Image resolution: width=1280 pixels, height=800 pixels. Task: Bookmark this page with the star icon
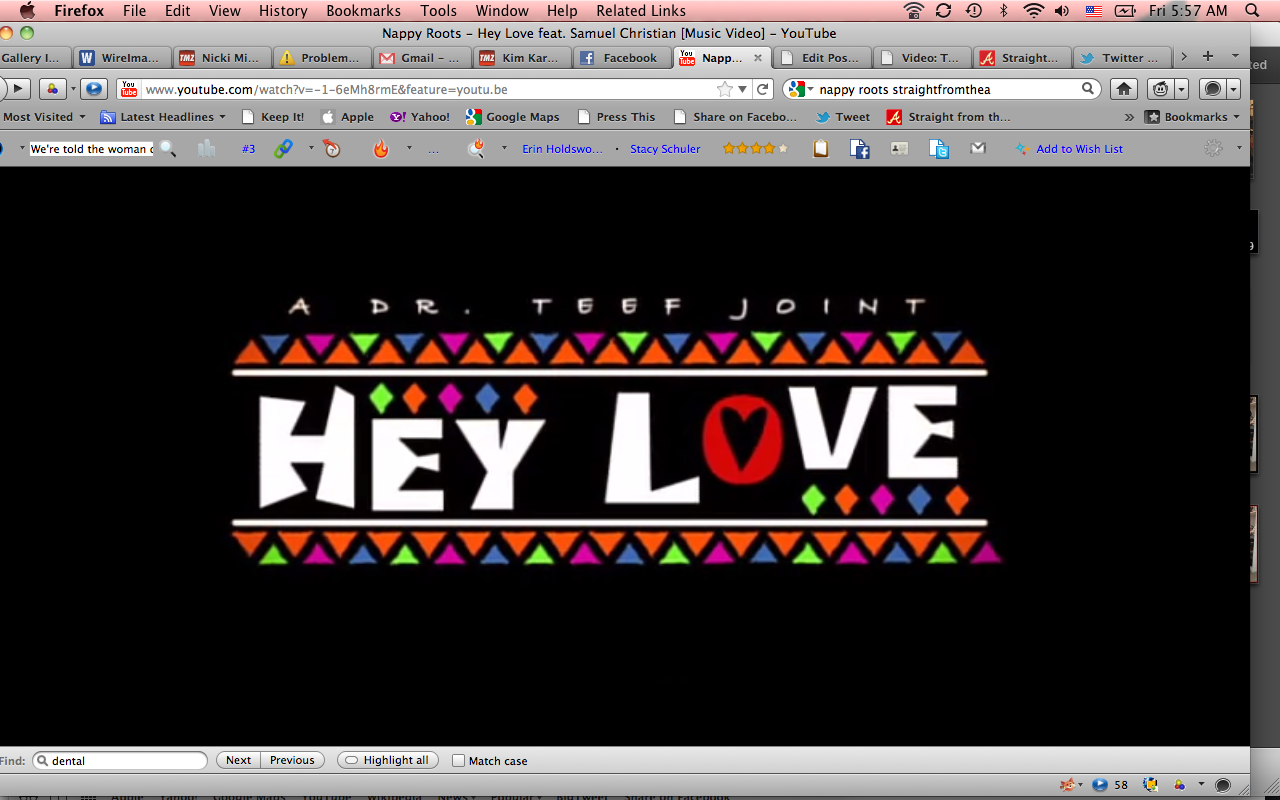pos(724,89)
